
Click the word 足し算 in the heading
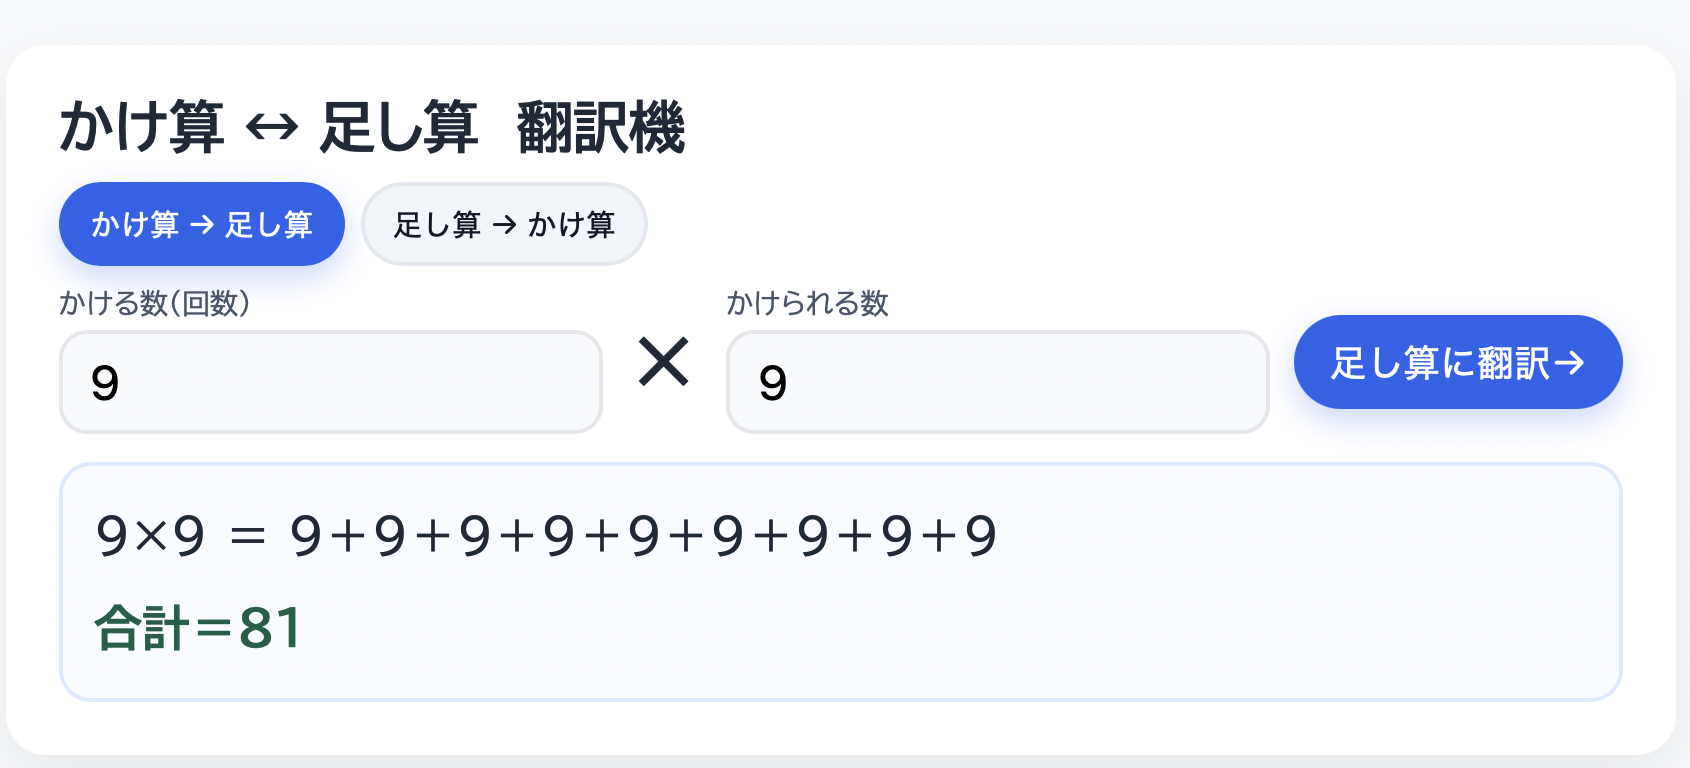pyautogui.click(x=398, y=128)
